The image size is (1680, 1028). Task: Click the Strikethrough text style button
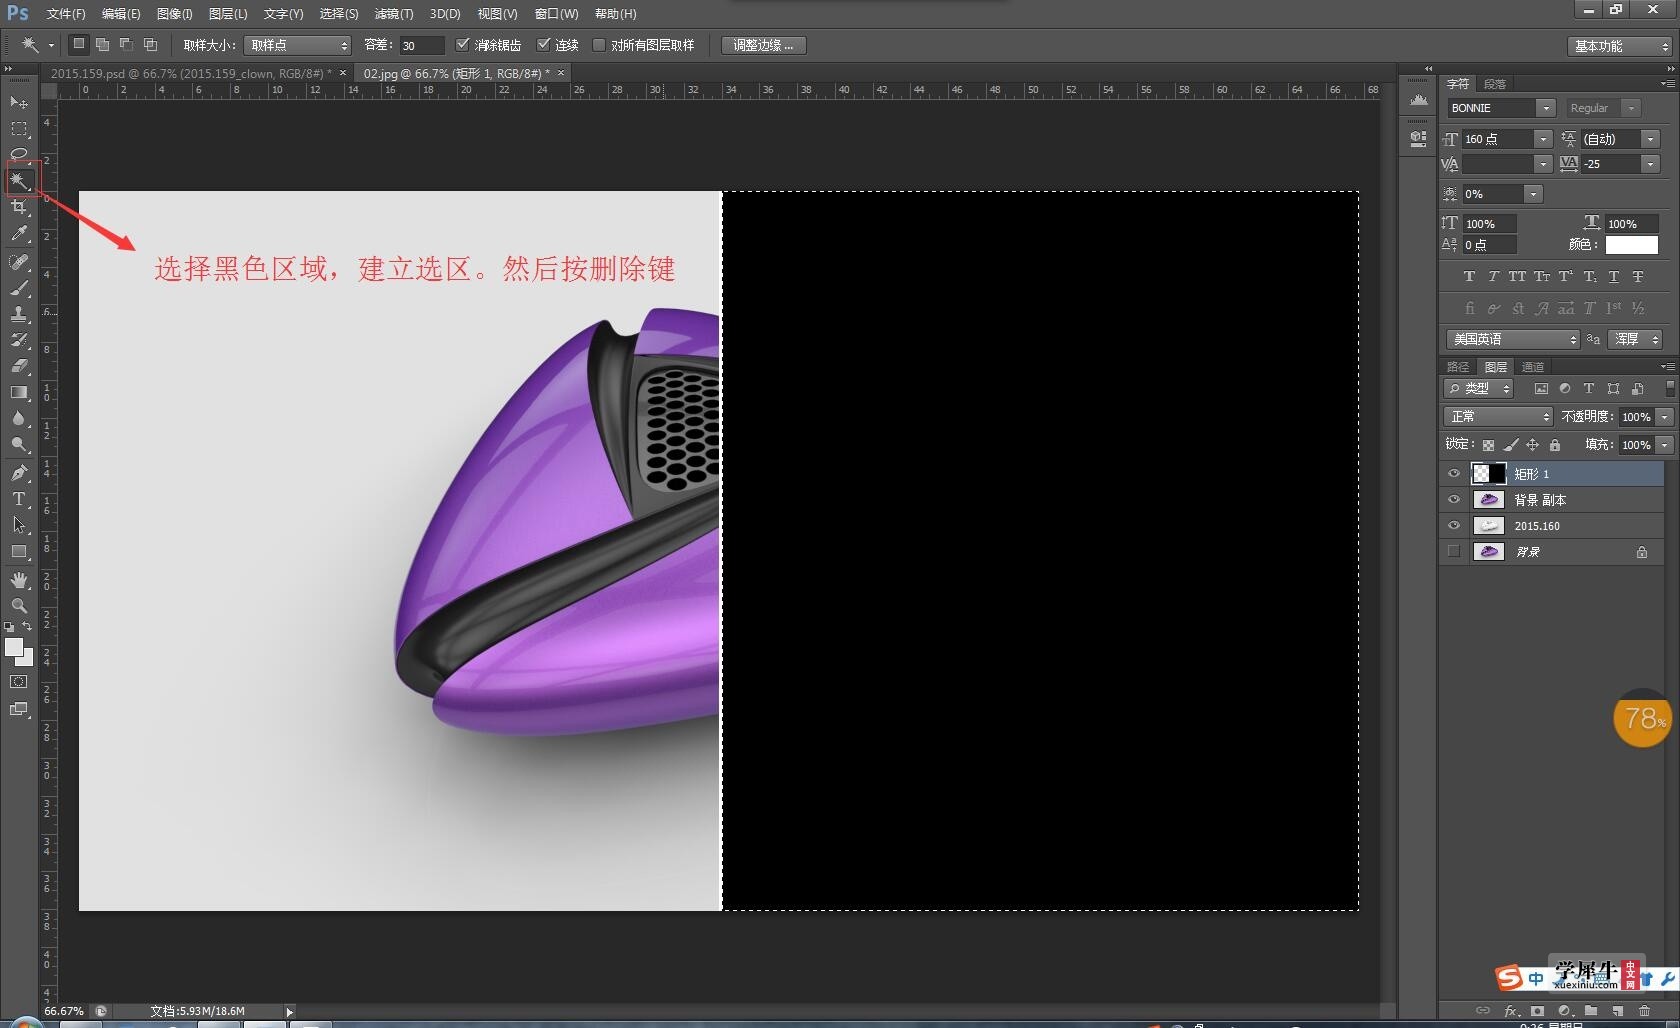click(x=1638, y=277)
